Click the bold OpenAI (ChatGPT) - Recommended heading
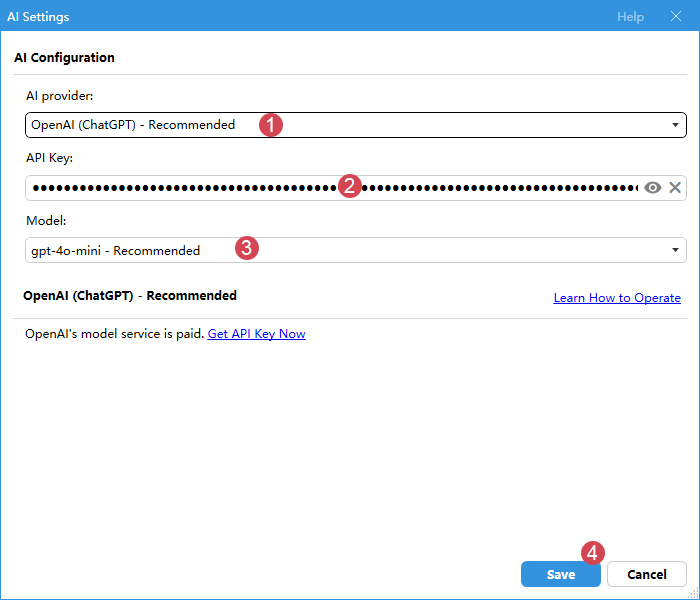Image resolution: width=700 pixels, height=600 pixels. pos(130,296)
